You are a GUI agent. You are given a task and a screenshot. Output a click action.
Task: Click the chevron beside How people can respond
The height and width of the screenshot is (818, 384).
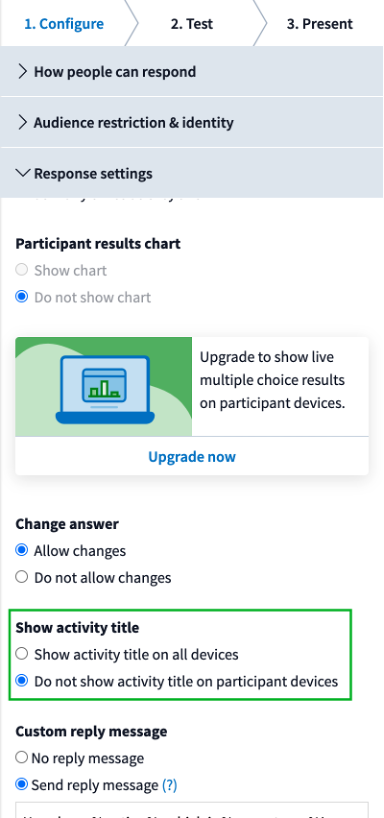coord(22,71)
